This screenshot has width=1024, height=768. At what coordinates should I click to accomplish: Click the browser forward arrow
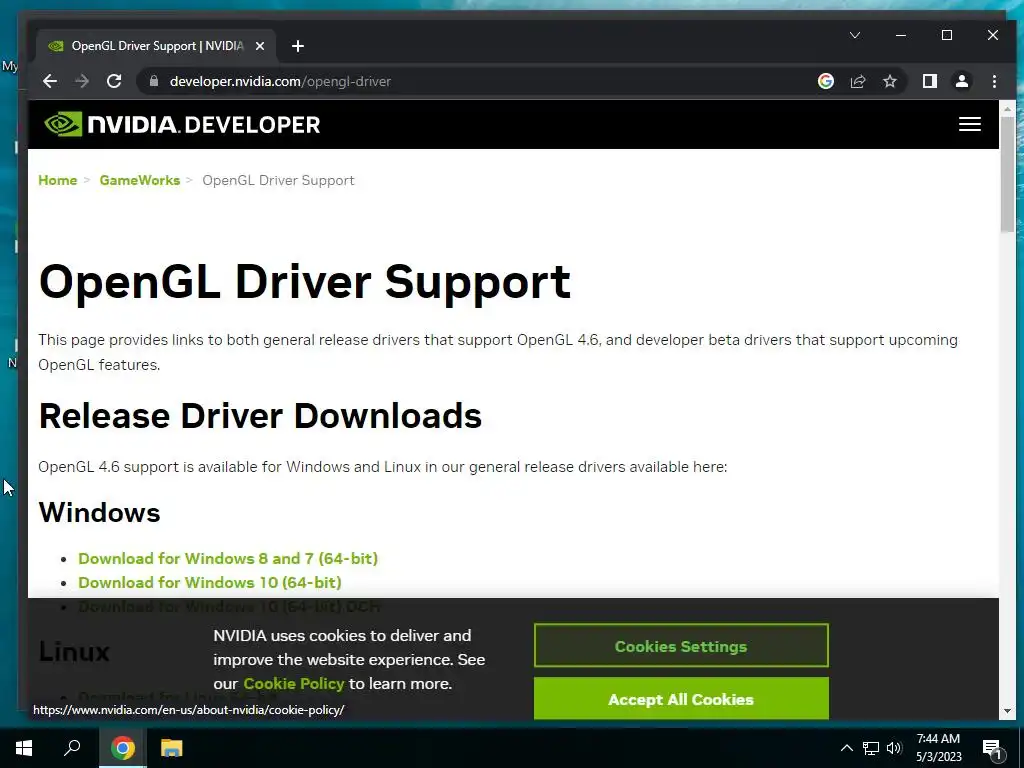[x=82, y=81]
